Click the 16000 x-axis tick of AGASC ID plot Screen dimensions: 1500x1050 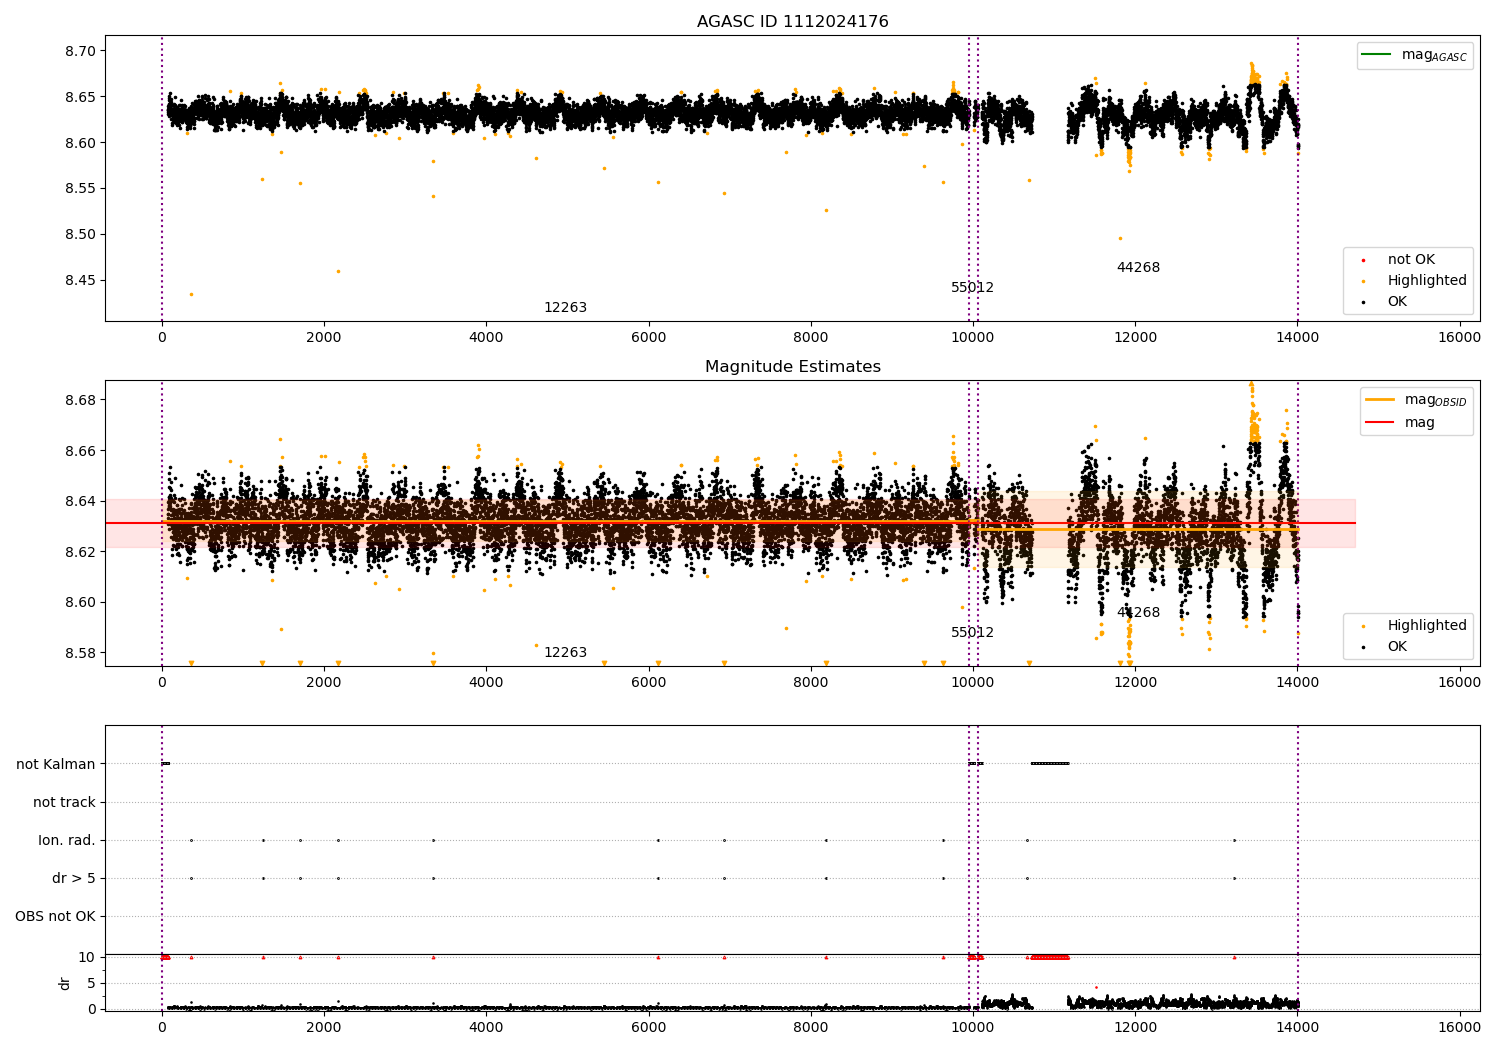pyautogui.click(x=1459, y=338)
